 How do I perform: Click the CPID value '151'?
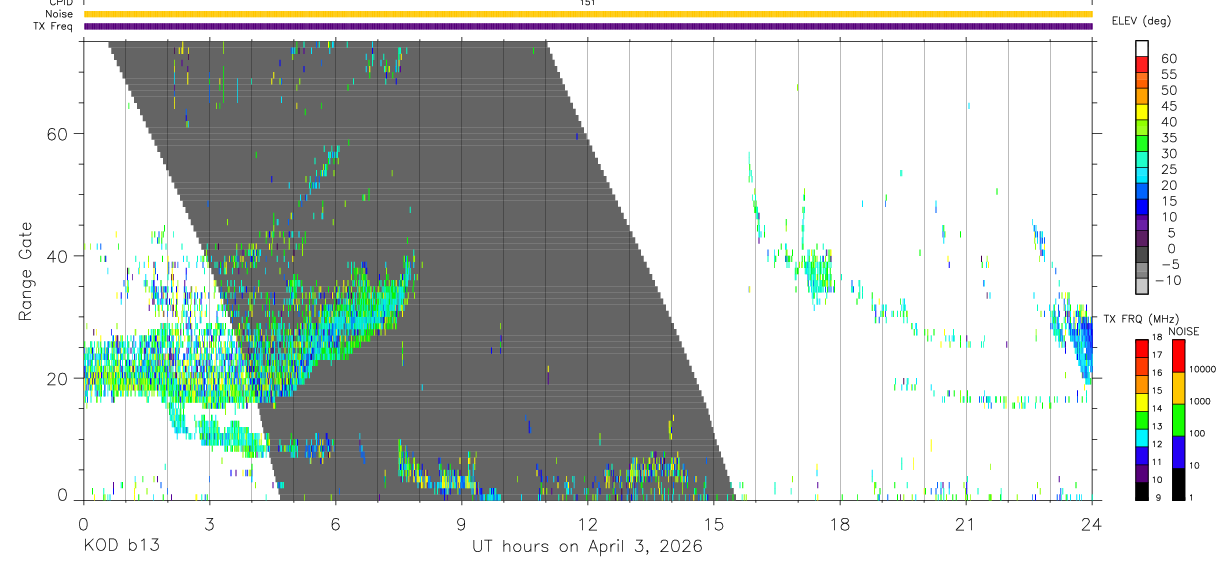(x=588, y=3)
